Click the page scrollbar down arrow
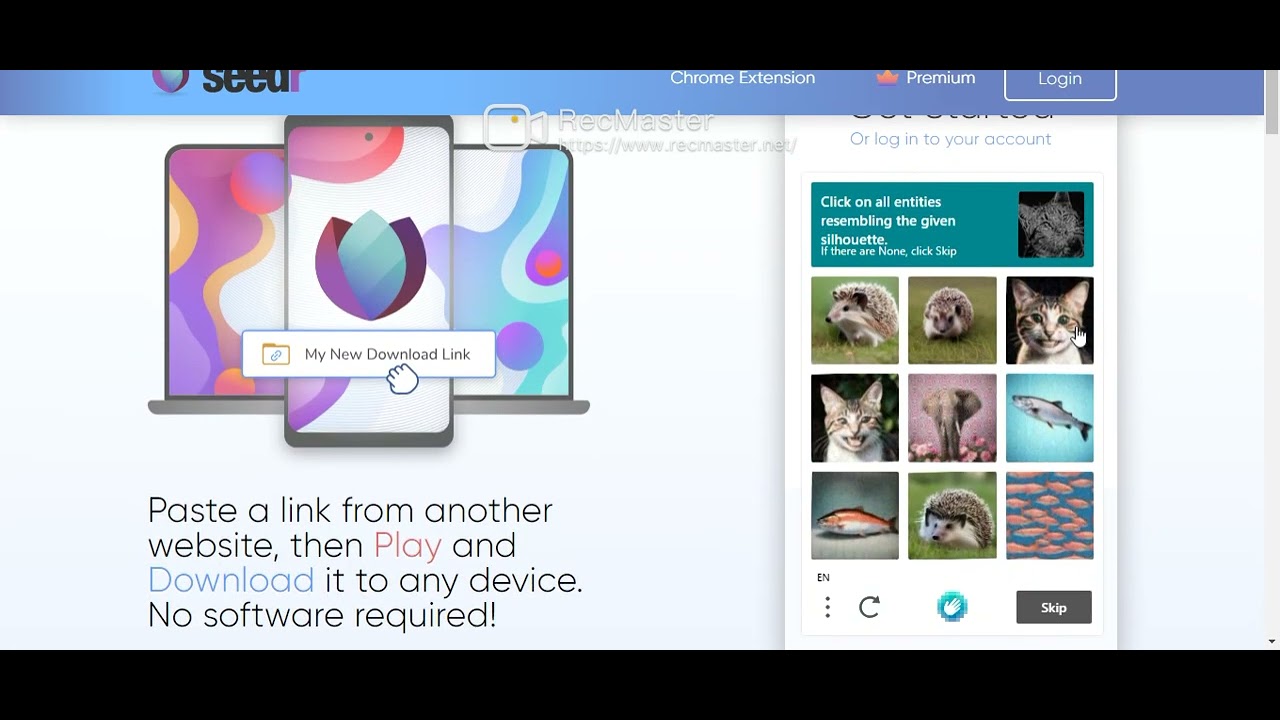This screenshot has width=1280, height=720. 1272,641
